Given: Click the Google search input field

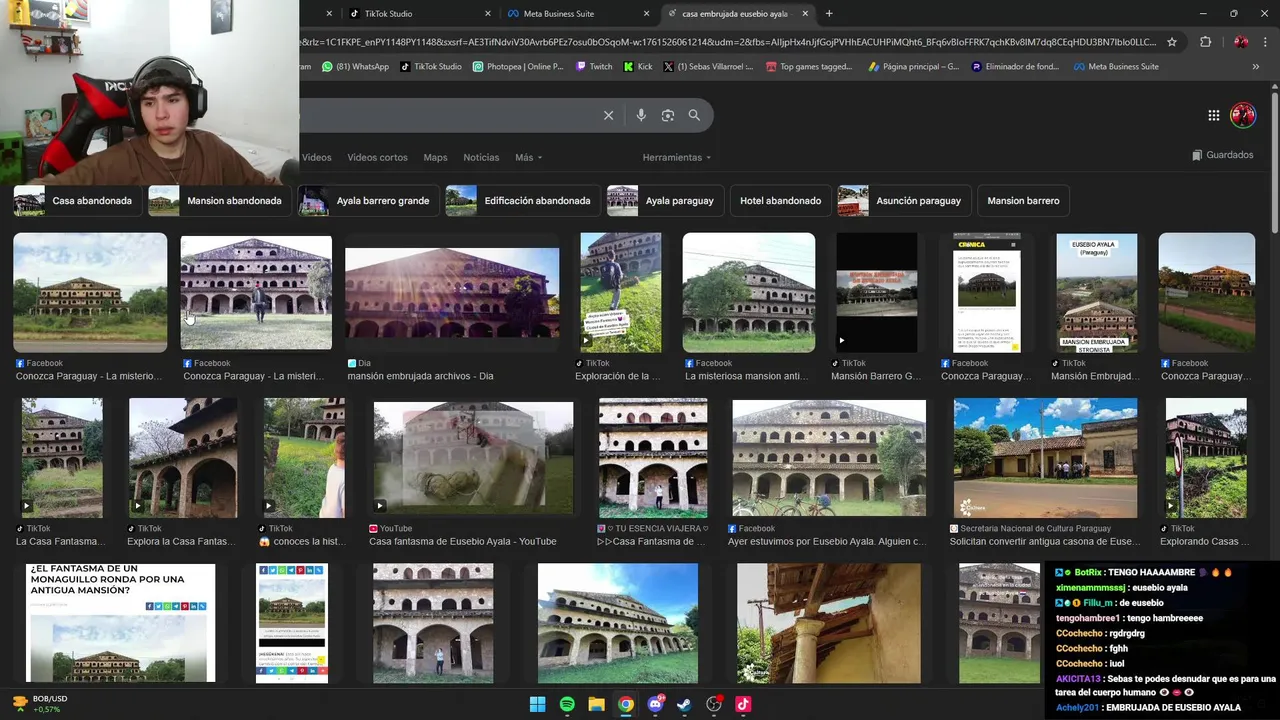Looking at the screenshot, I should 450,115.
